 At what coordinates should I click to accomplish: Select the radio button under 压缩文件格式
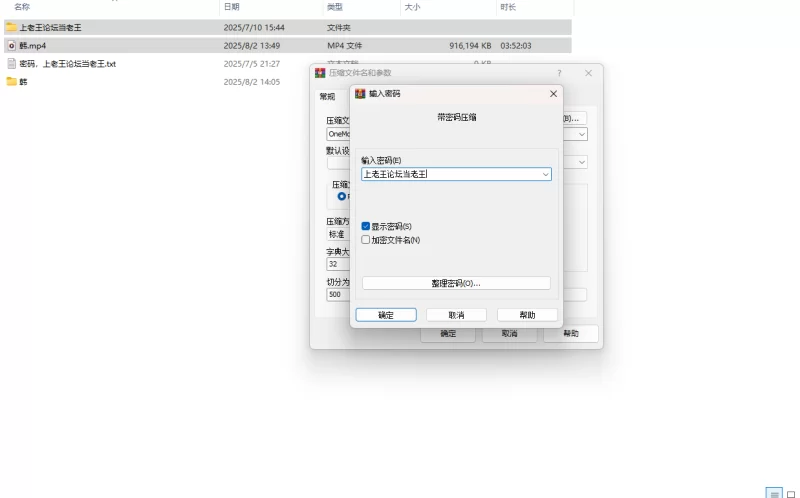tap(341, 196)
